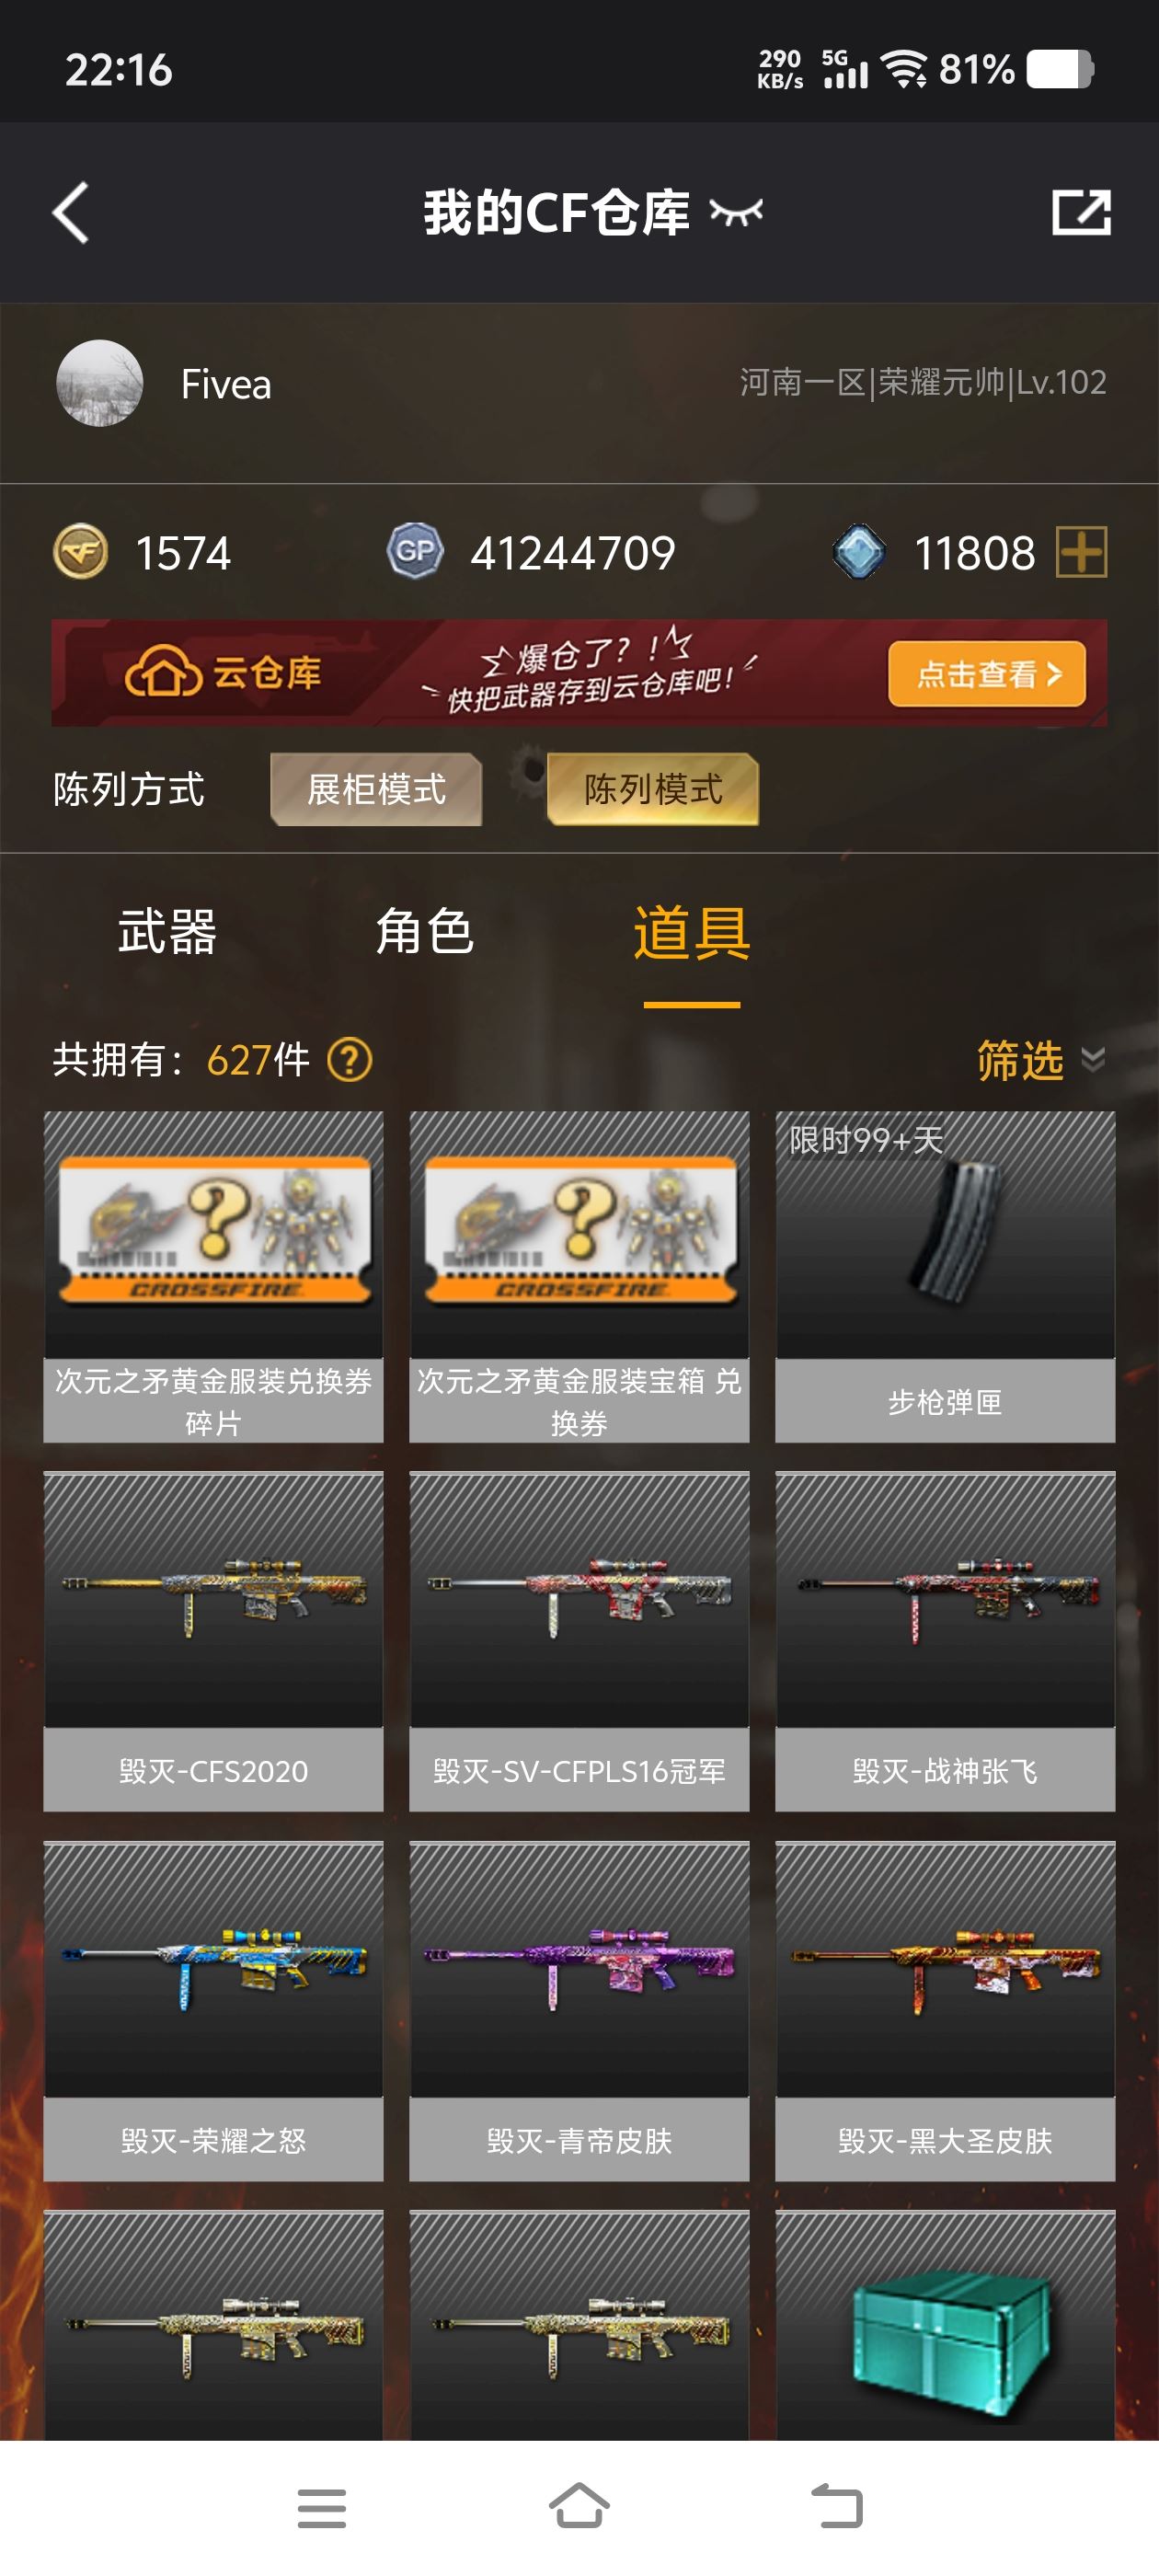This screenshot has width=1159, height=2576.
Task: Tap the back arrow icon
Action: point(71,212)
